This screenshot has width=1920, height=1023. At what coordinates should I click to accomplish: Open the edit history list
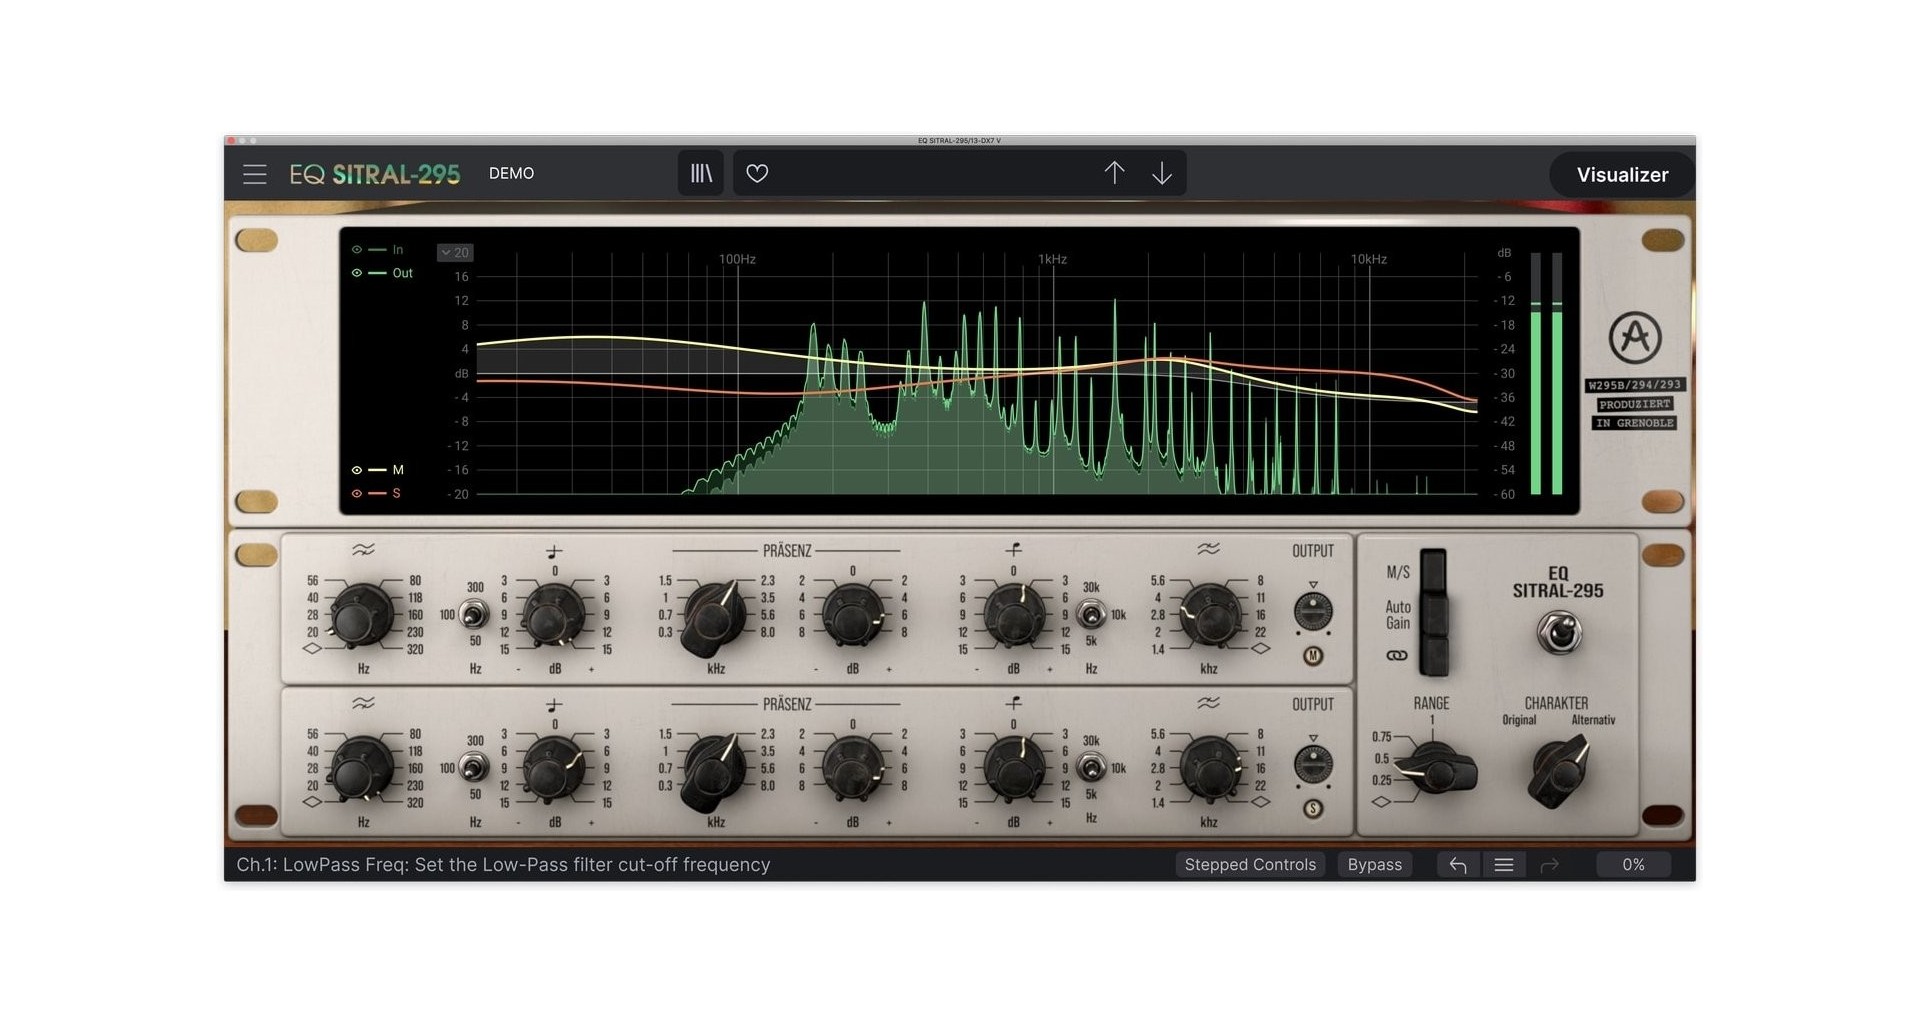point(1504,865)
